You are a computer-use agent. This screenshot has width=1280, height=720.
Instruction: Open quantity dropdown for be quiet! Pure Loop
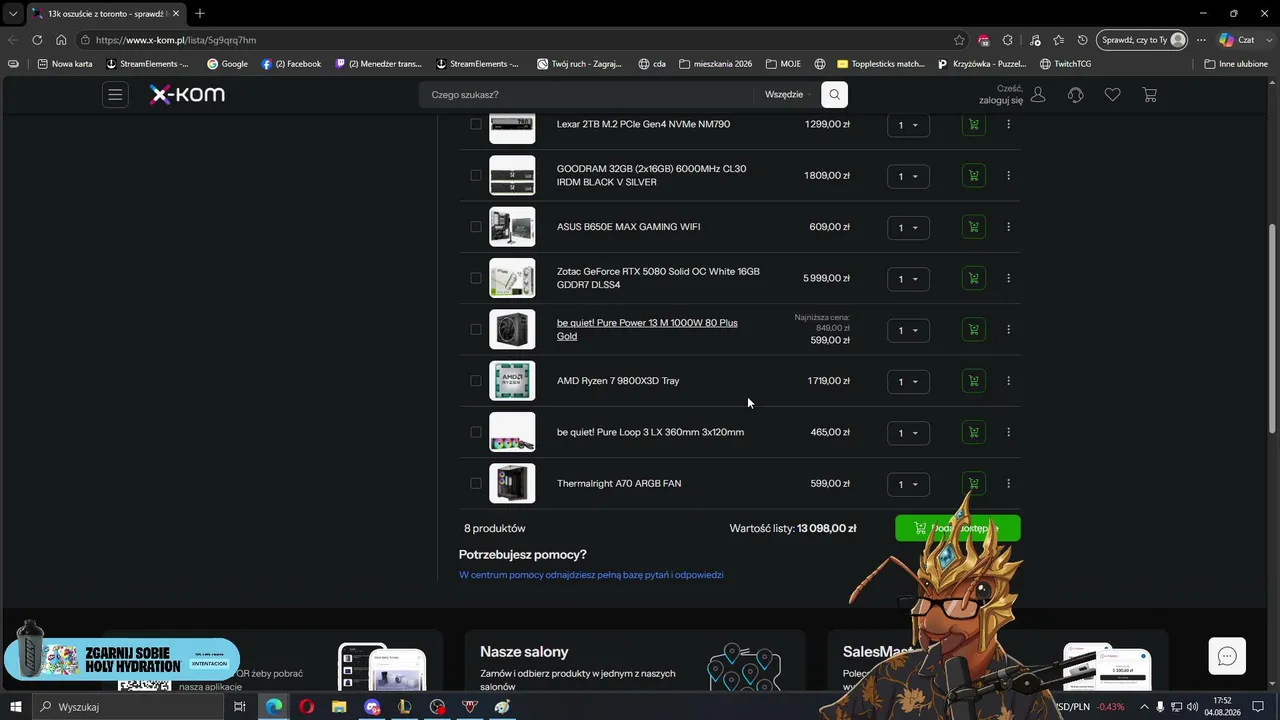[908, 433]
